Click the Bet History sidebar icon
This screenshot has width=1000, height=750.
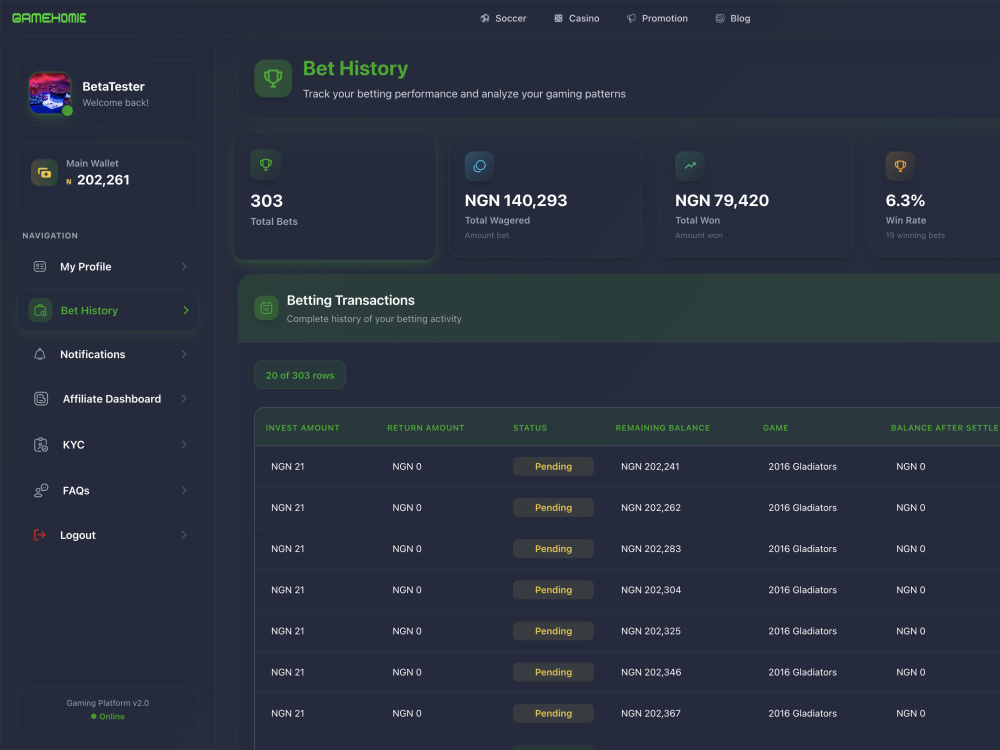point(40,311)
